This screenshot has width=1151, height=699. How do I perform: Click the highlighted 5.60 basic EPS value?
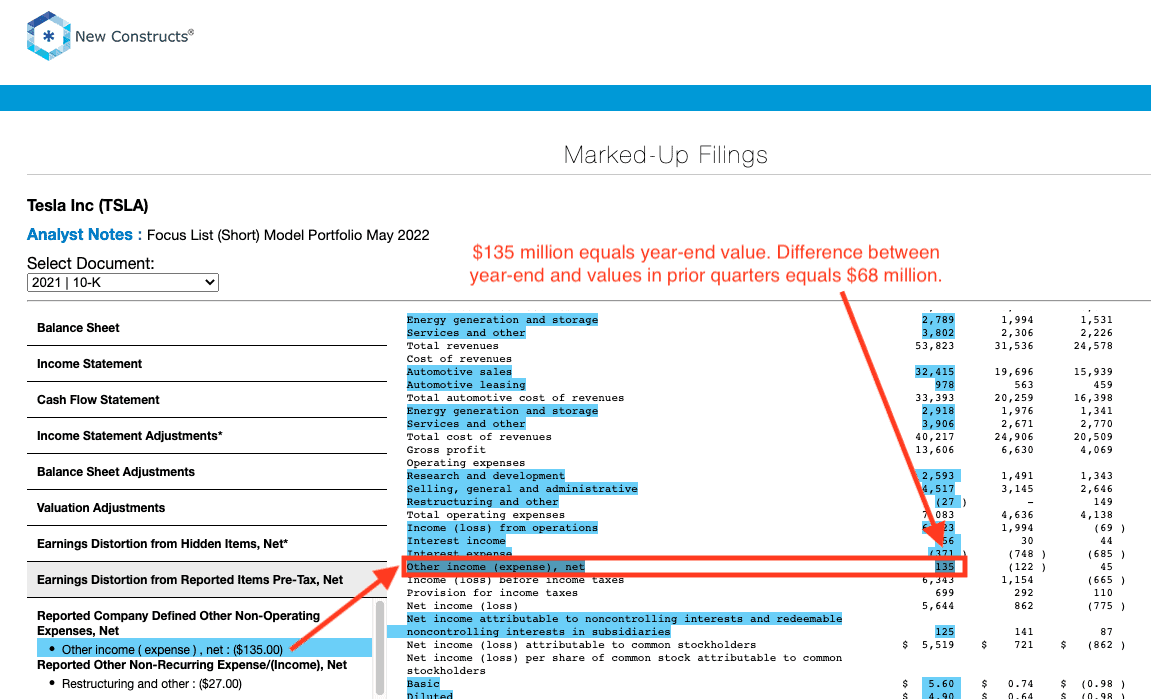point(941,684)
